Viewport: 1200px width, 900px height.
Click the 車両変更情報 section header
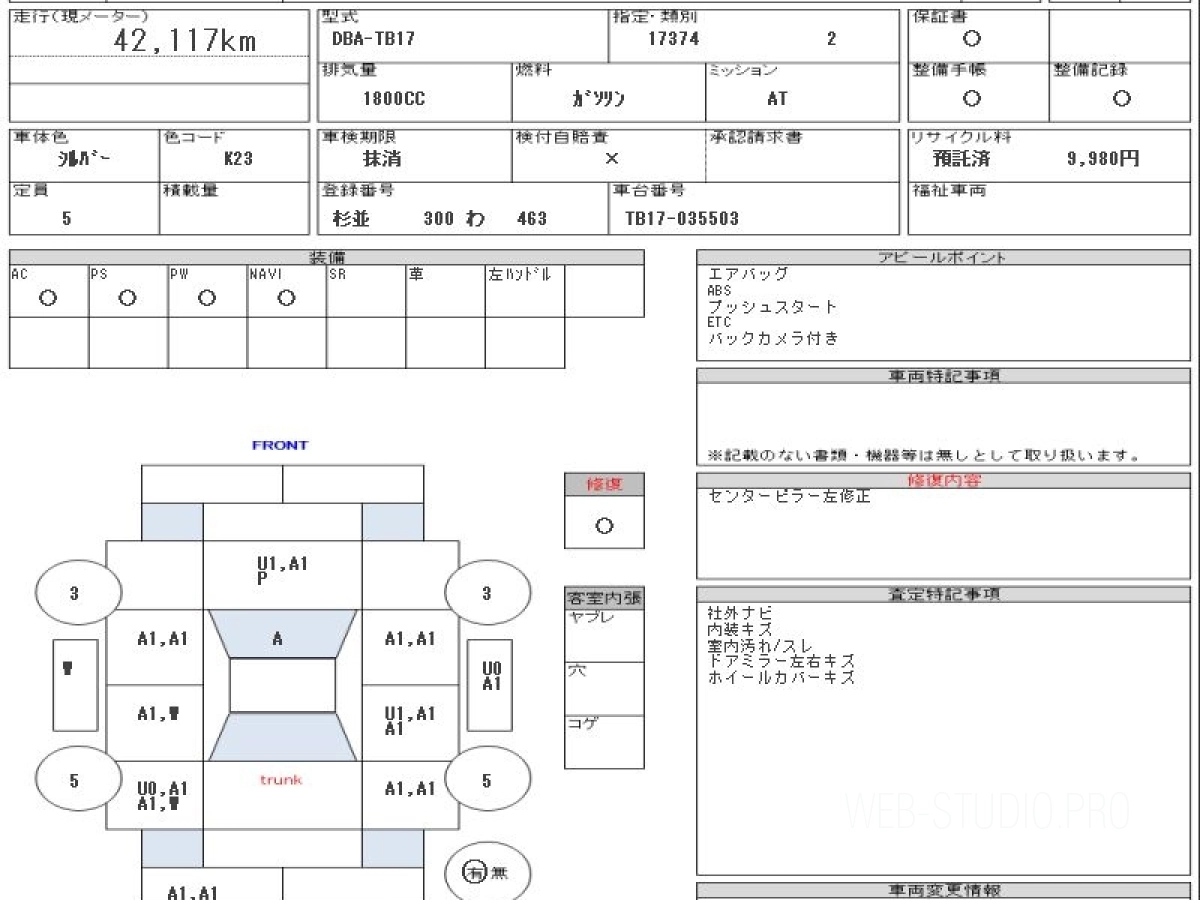pyautogui.click(x=942, y=891)
